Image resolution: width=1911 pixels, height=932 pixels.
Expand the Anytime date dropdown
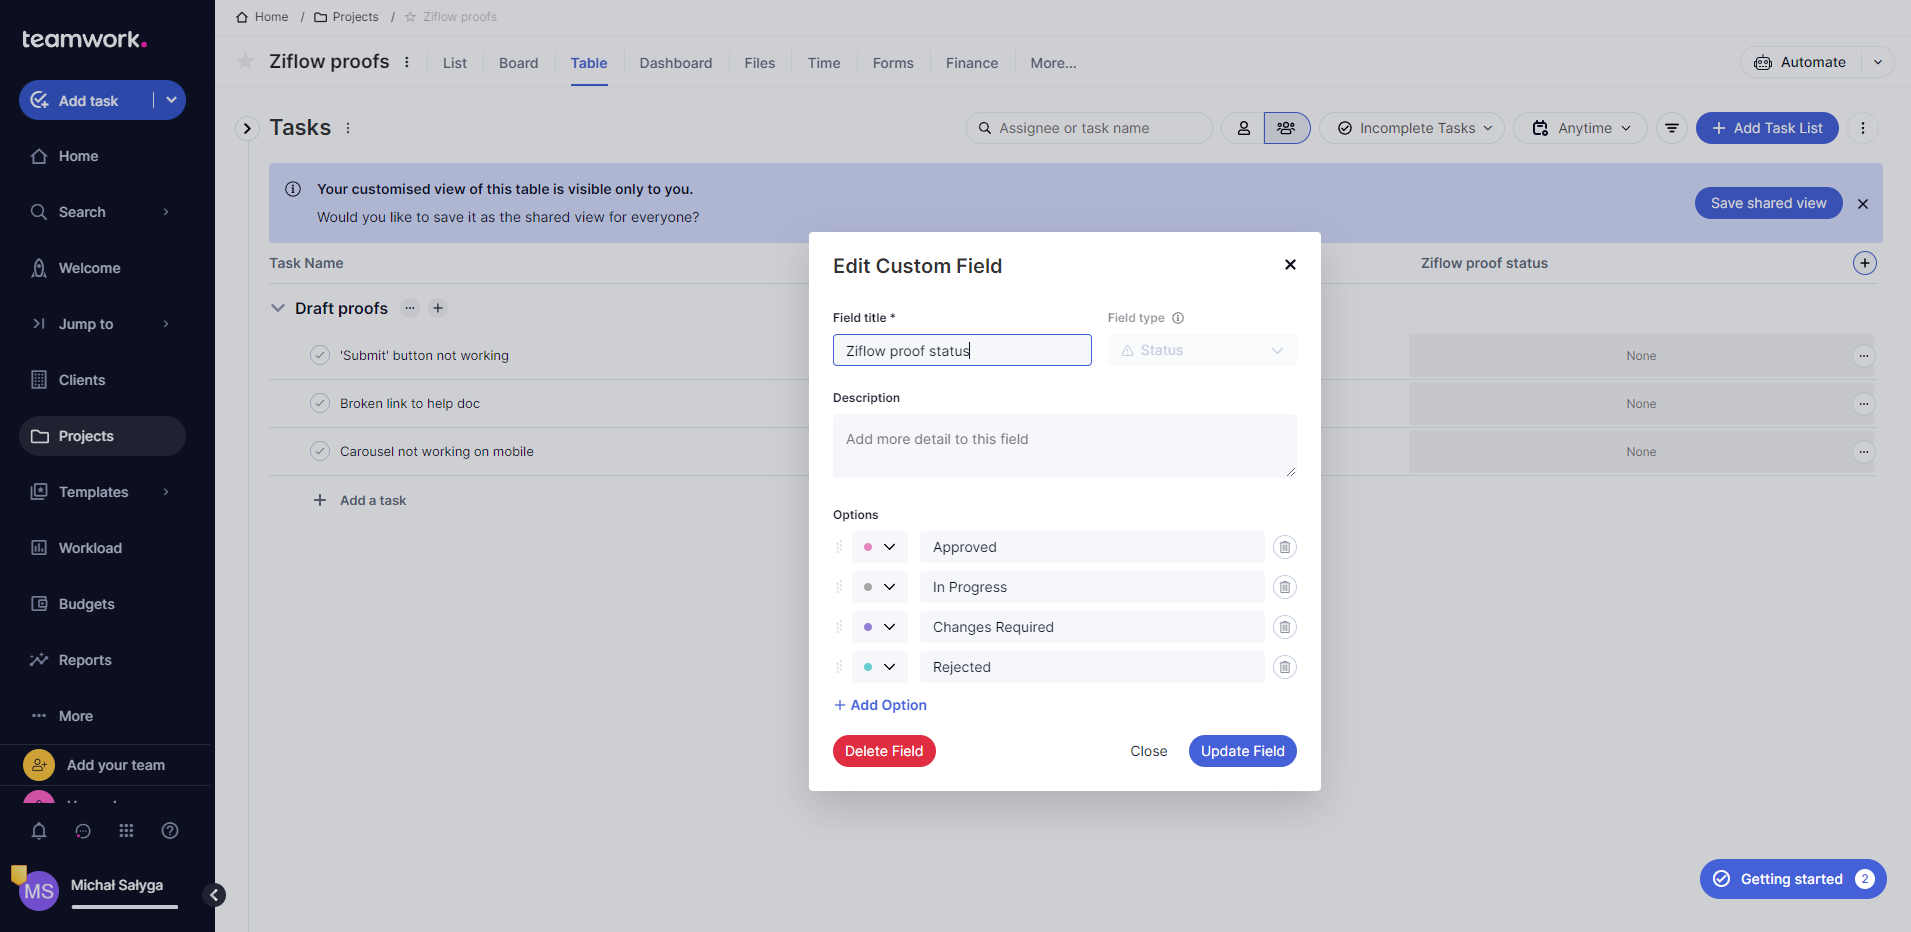[x=1581, y=128]
